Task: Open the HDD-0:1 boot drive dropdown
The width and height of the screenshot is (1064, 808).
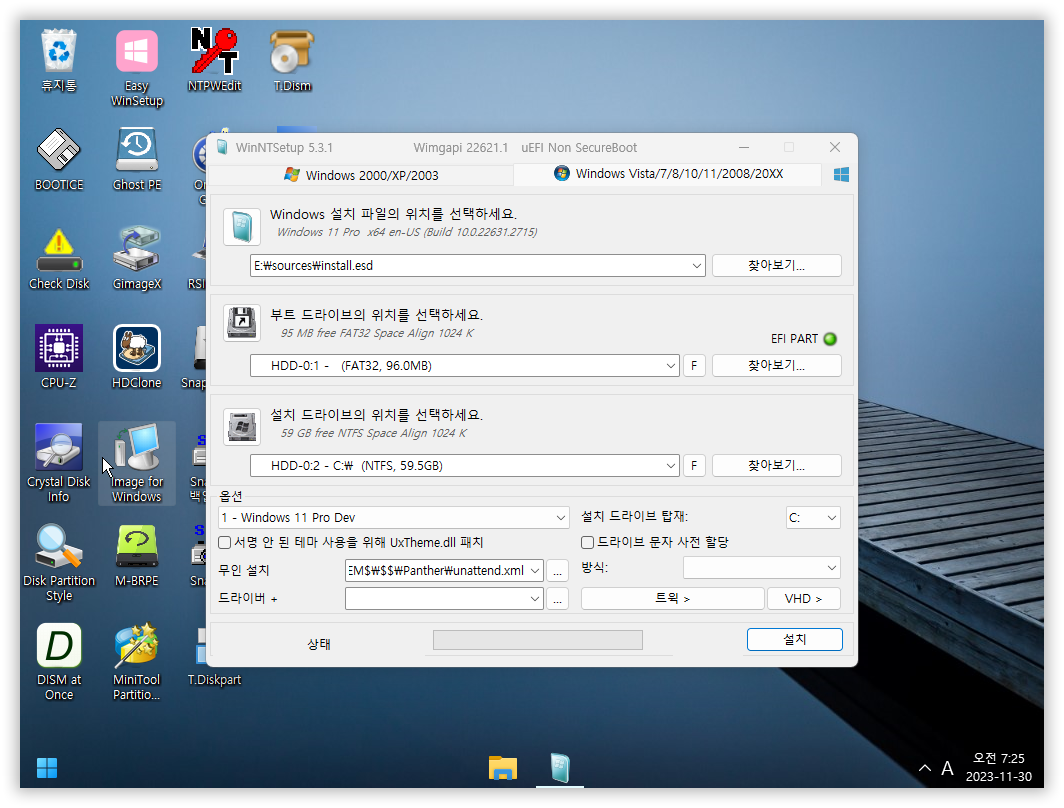Action: point(670,366)
